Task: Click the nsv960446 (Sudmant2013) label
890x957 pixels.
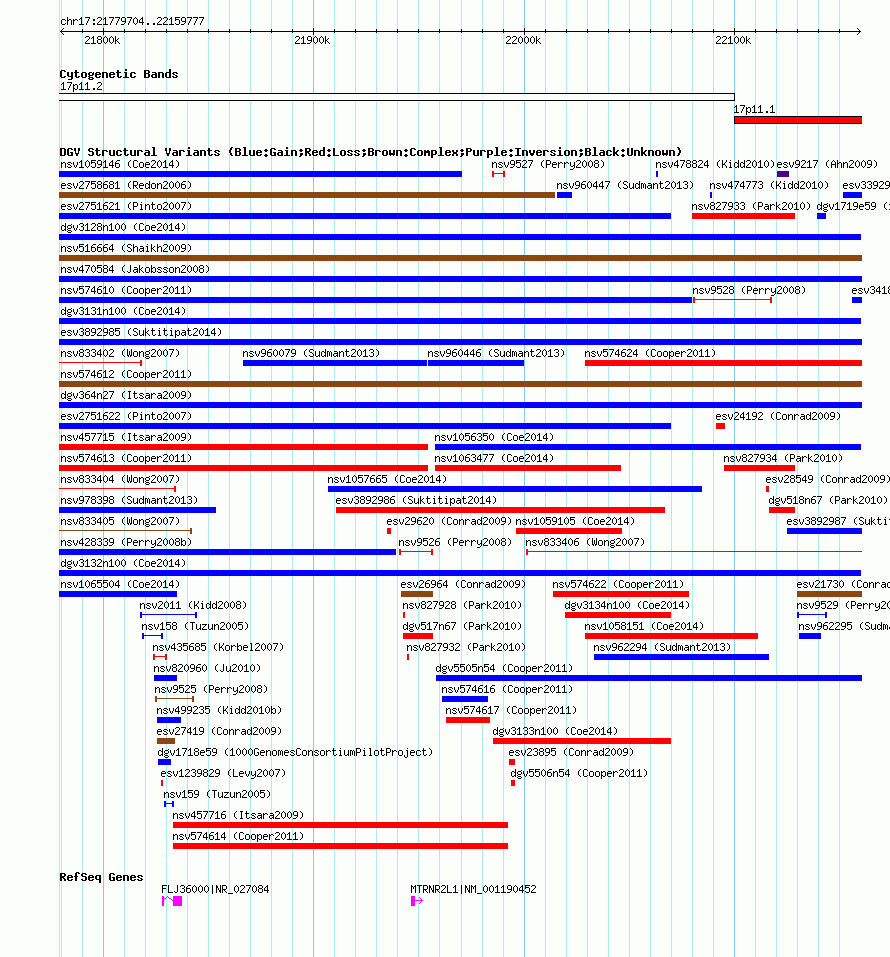Action: tap(496, 353)
